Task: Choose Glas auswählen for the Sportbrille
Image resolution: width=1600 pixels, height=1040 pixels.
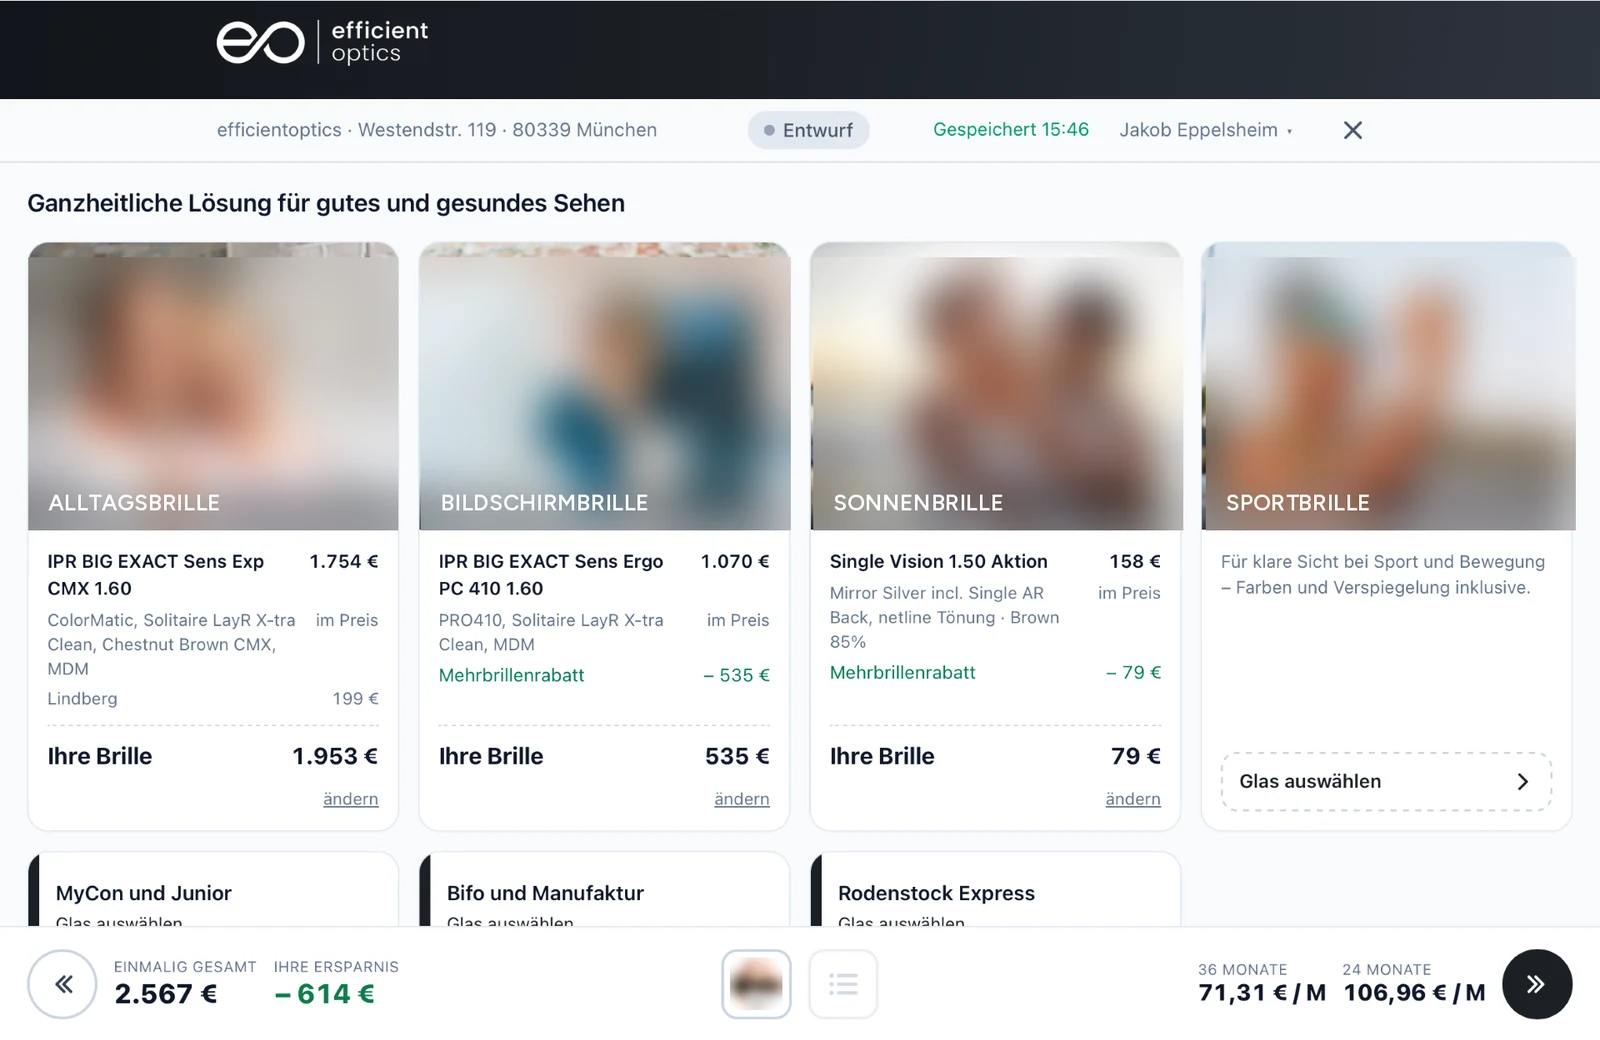Action: tap(1386, 781)
